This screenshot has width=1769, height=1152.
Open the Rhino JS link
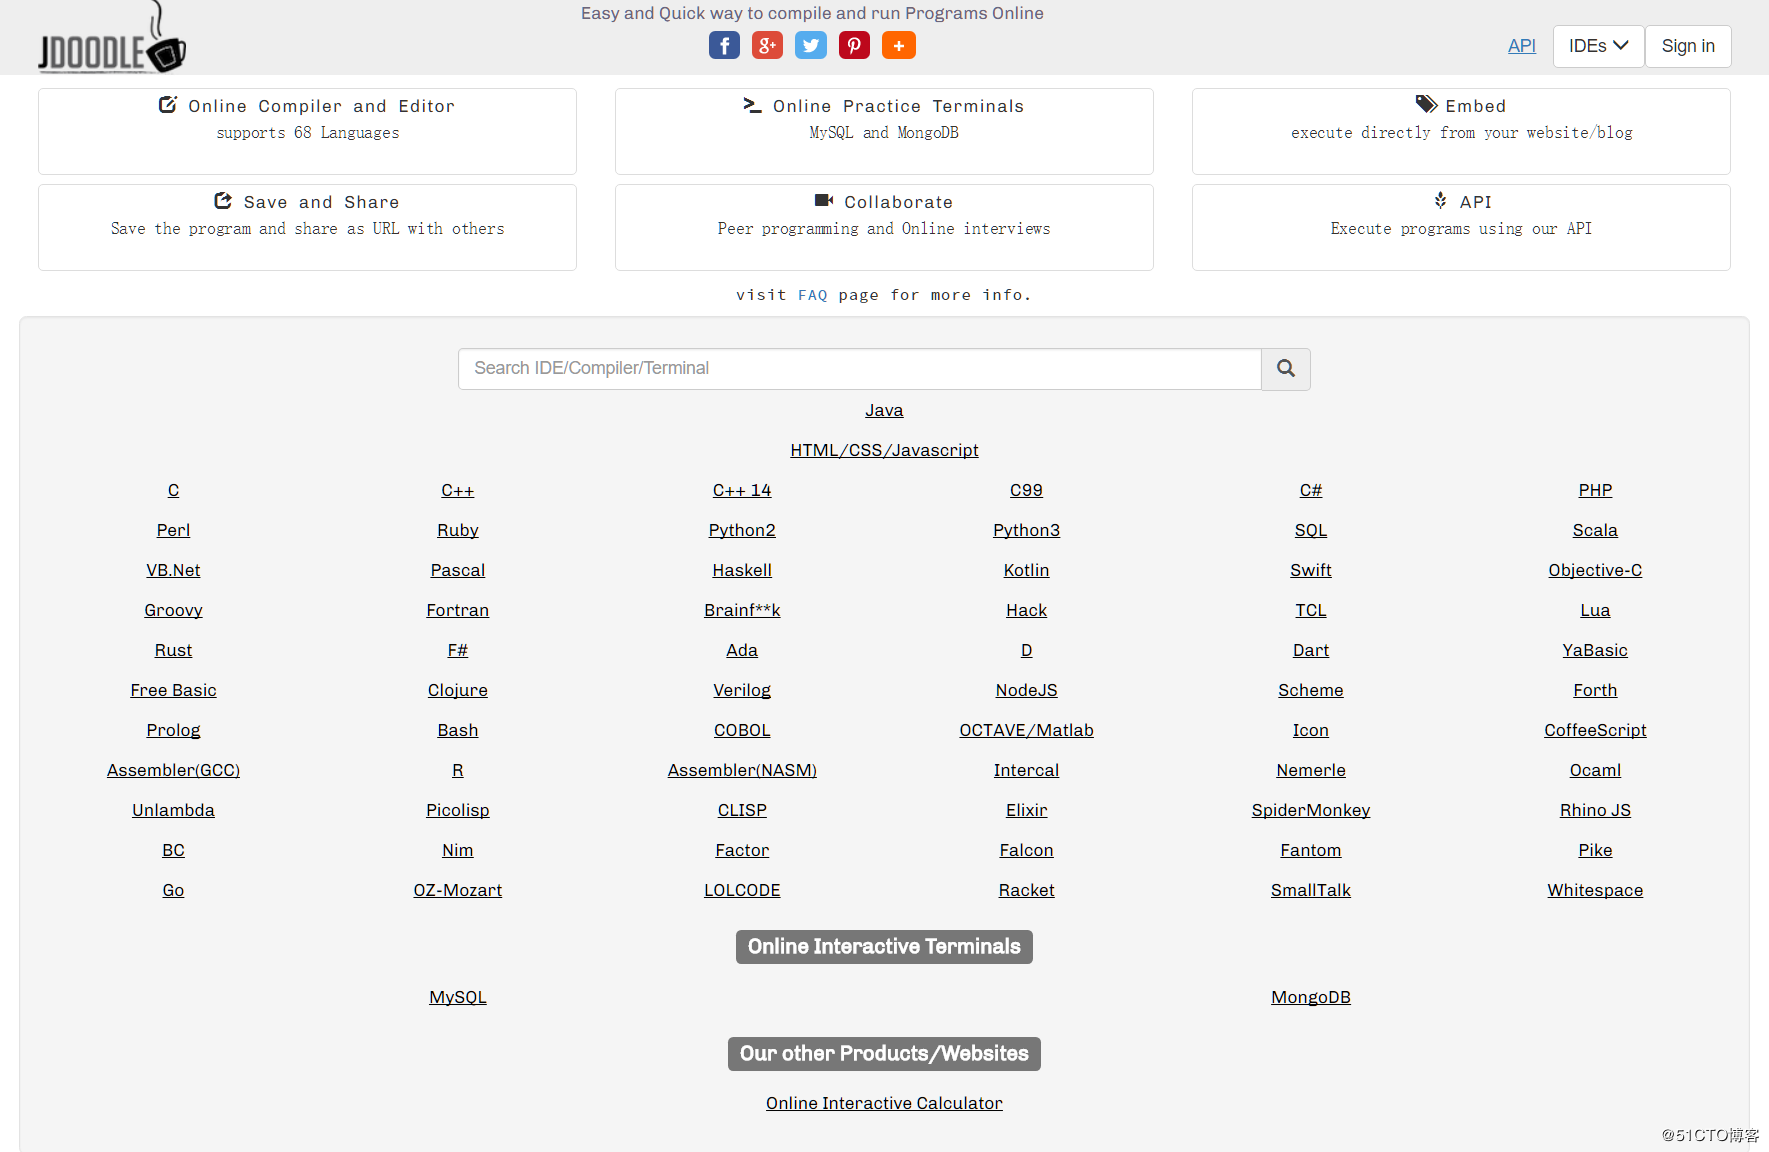pos(1595,810)
